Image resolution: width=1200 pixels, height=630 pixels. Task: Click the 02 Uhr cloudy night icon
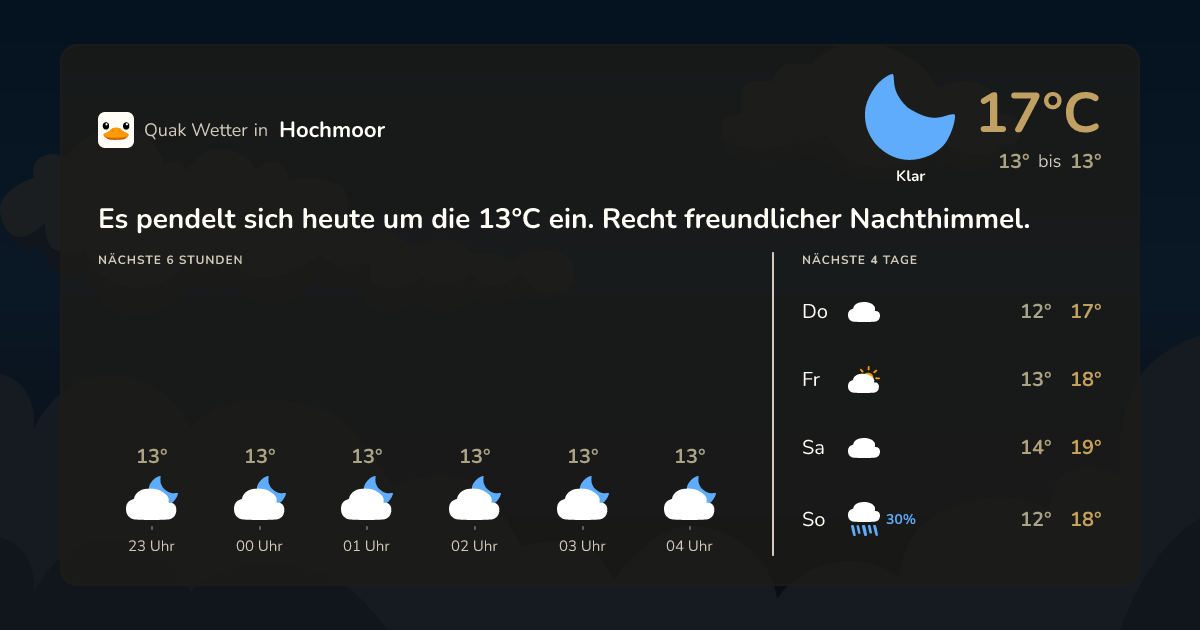click(x=475, y=498)
